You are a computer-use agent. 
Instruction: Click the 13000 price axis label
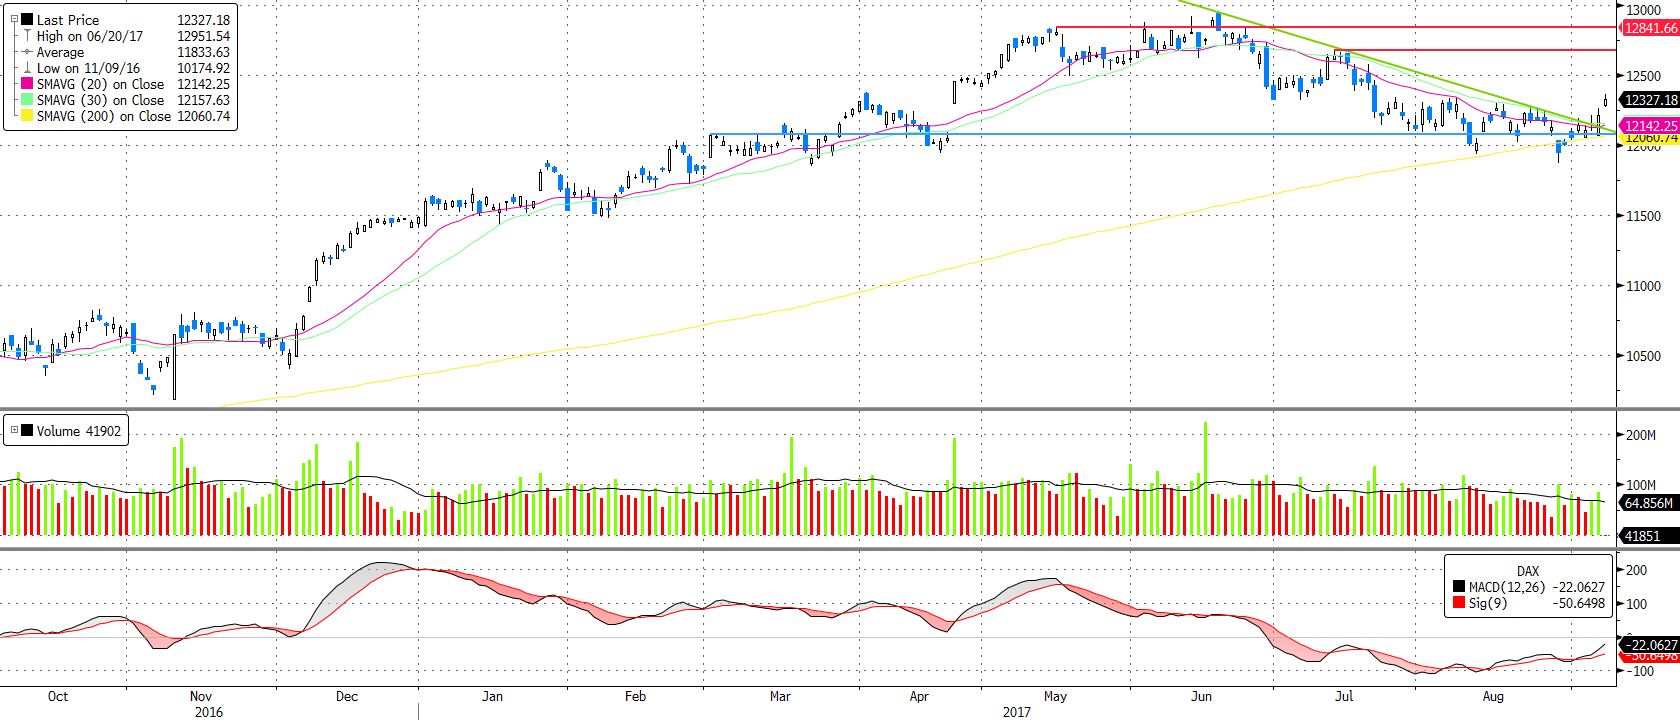click(x=1644, y=10)
